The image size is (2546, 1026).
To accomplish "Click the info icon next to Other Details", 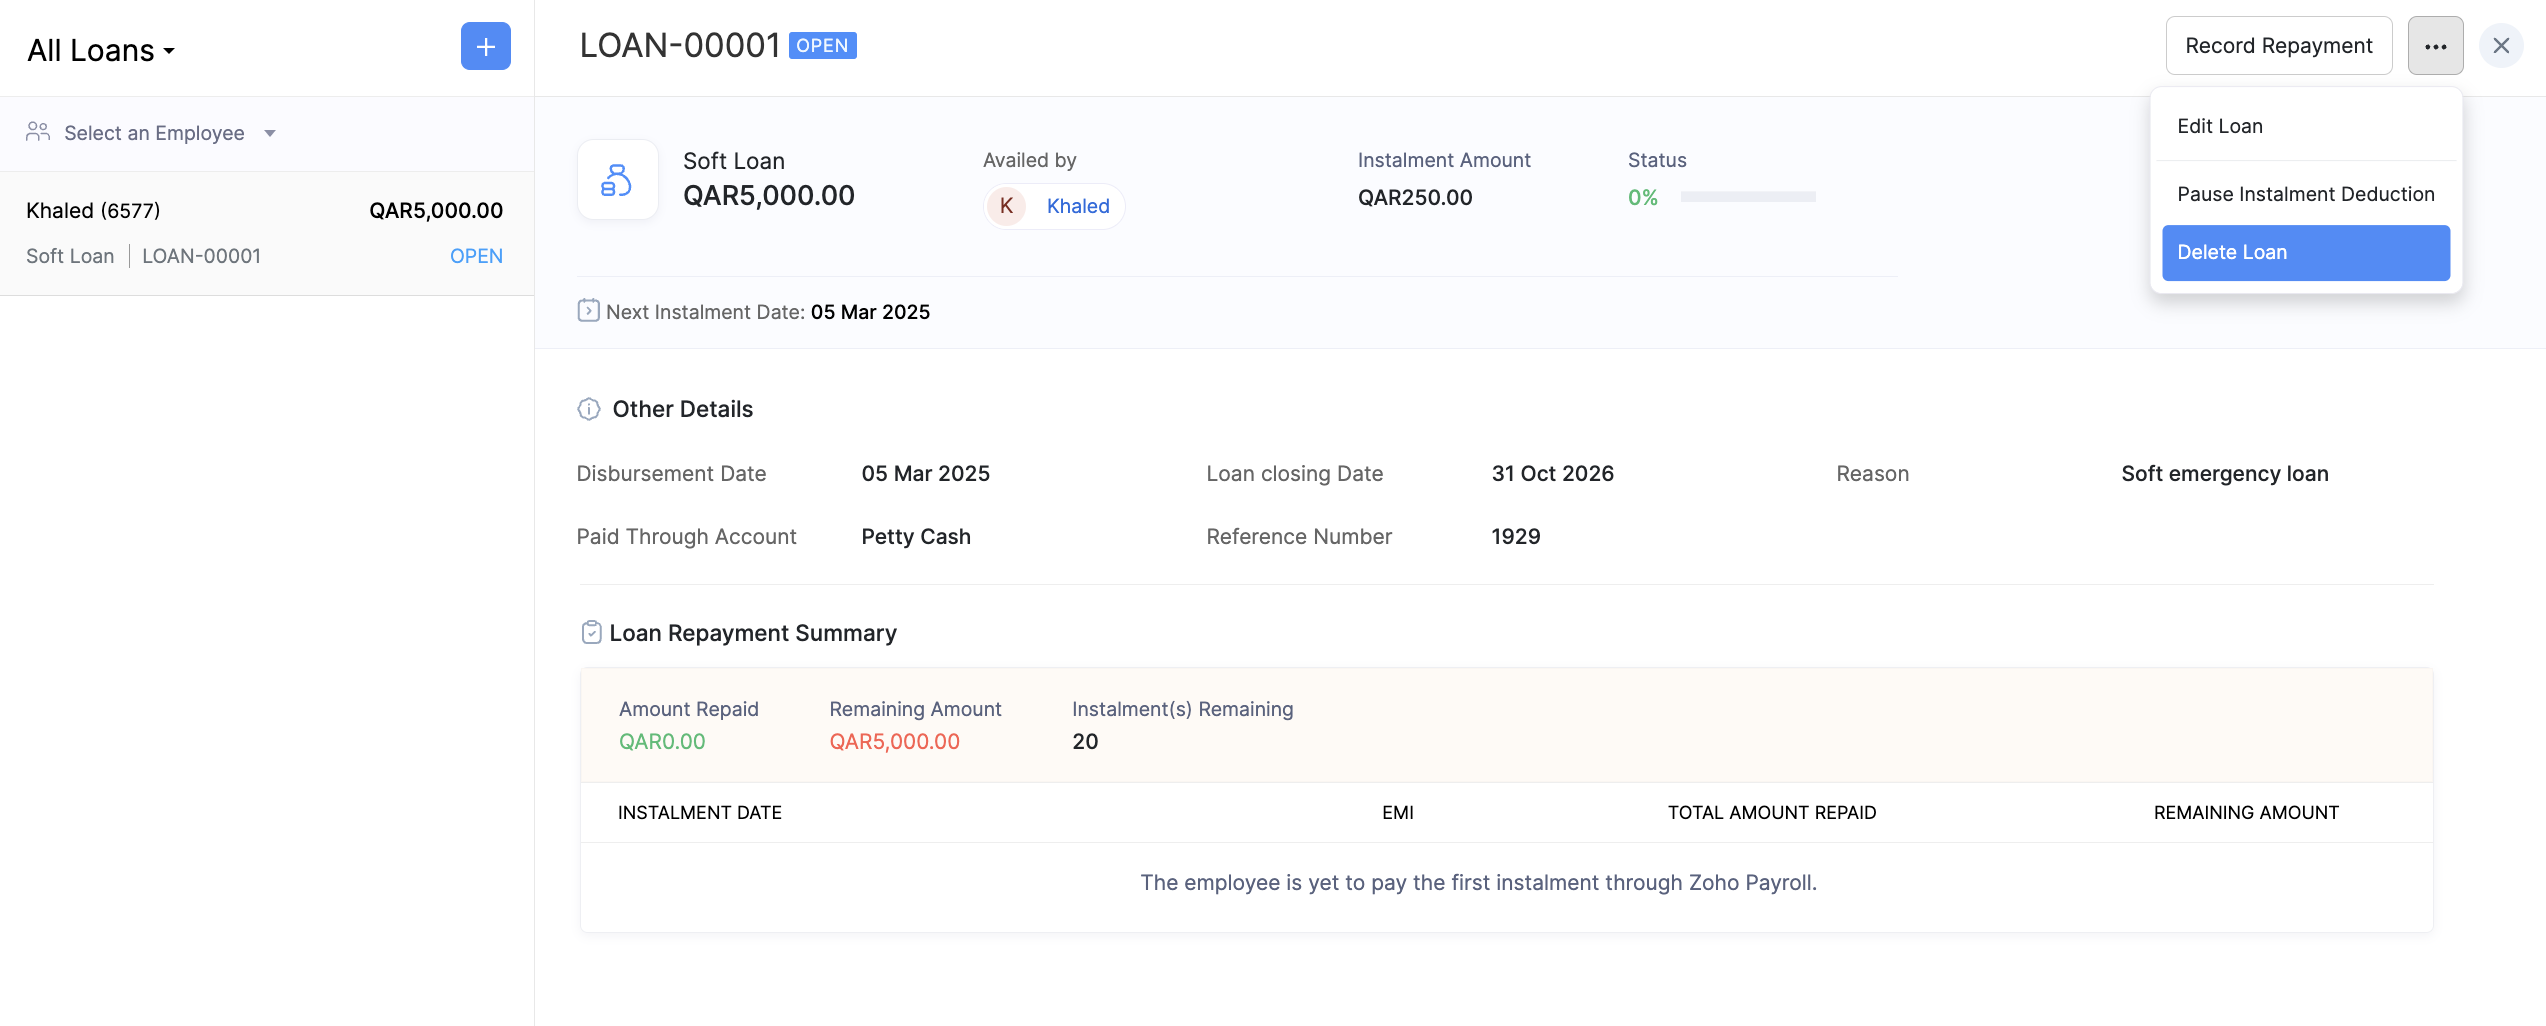I will [x=589, y=409].
